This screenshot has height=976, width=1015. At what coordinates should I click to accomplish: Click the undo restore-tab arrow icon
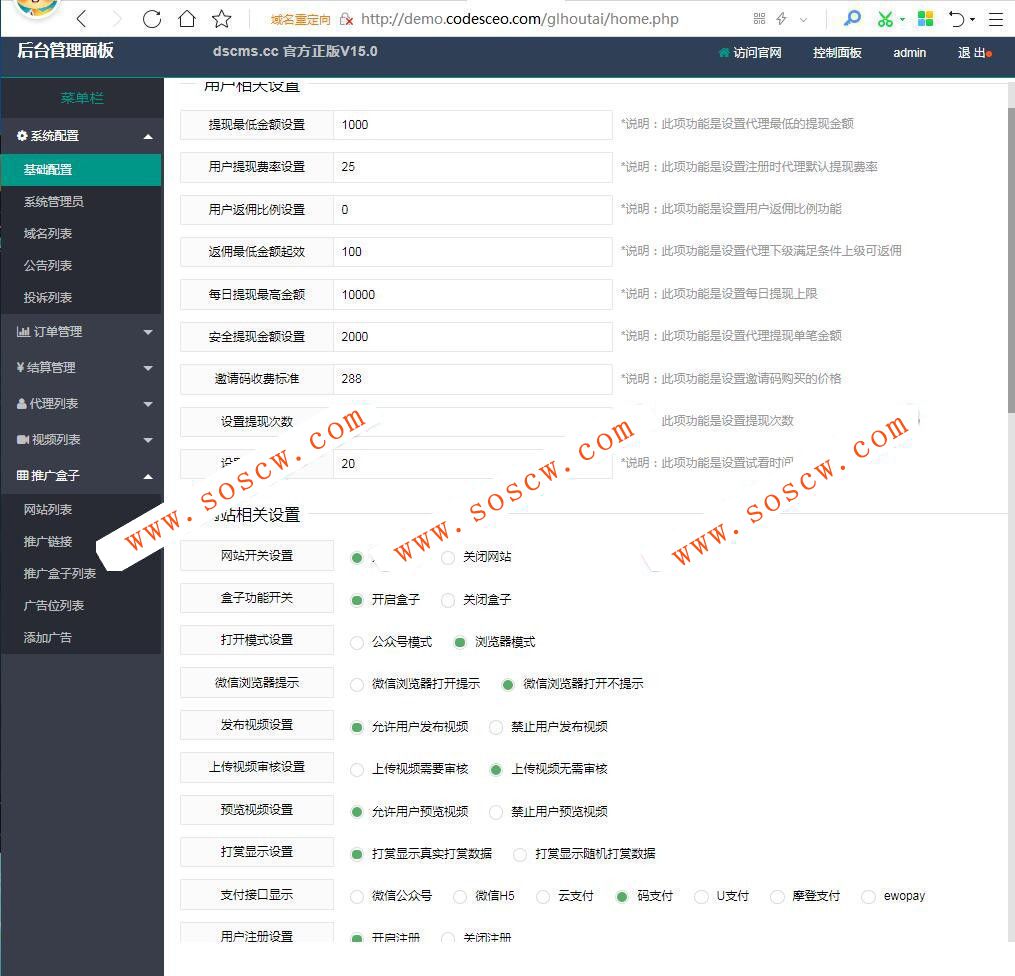pos(957,19)
